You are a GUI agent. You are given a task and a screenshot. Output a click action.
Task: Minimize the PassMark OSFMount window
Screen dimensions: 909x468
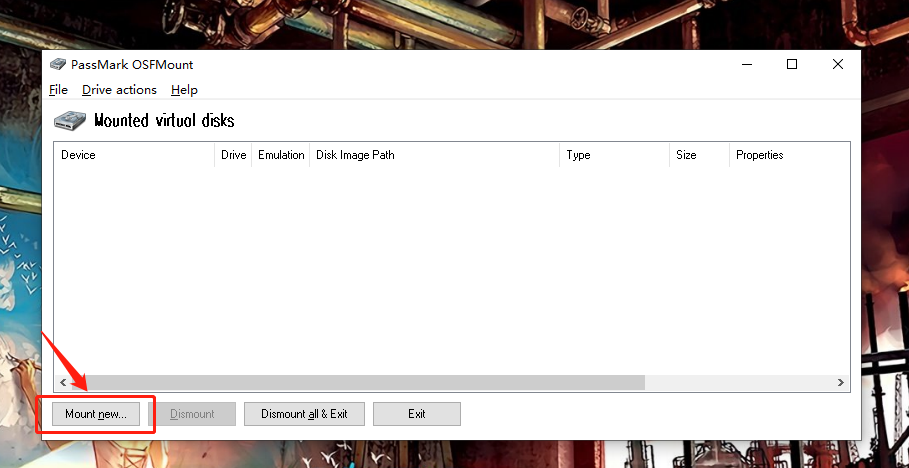click(747, 64)
